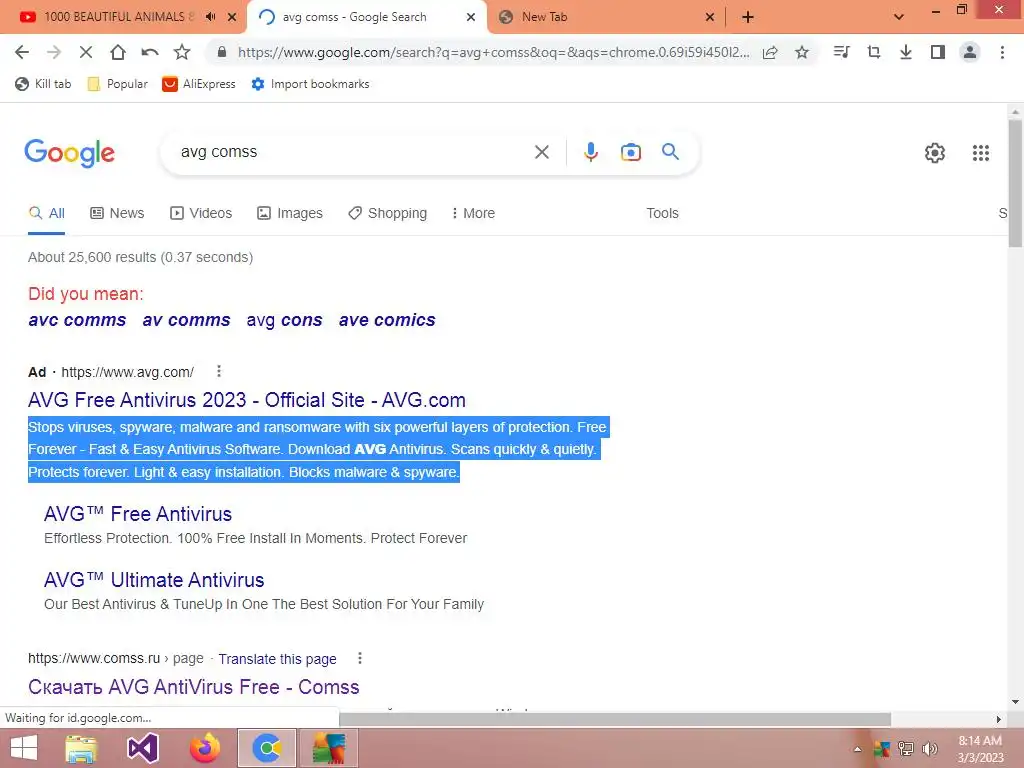The width and height of the screenshot is (1024, 768).
Task: Click the avg cons suggestion
Action: click(284, 320)
